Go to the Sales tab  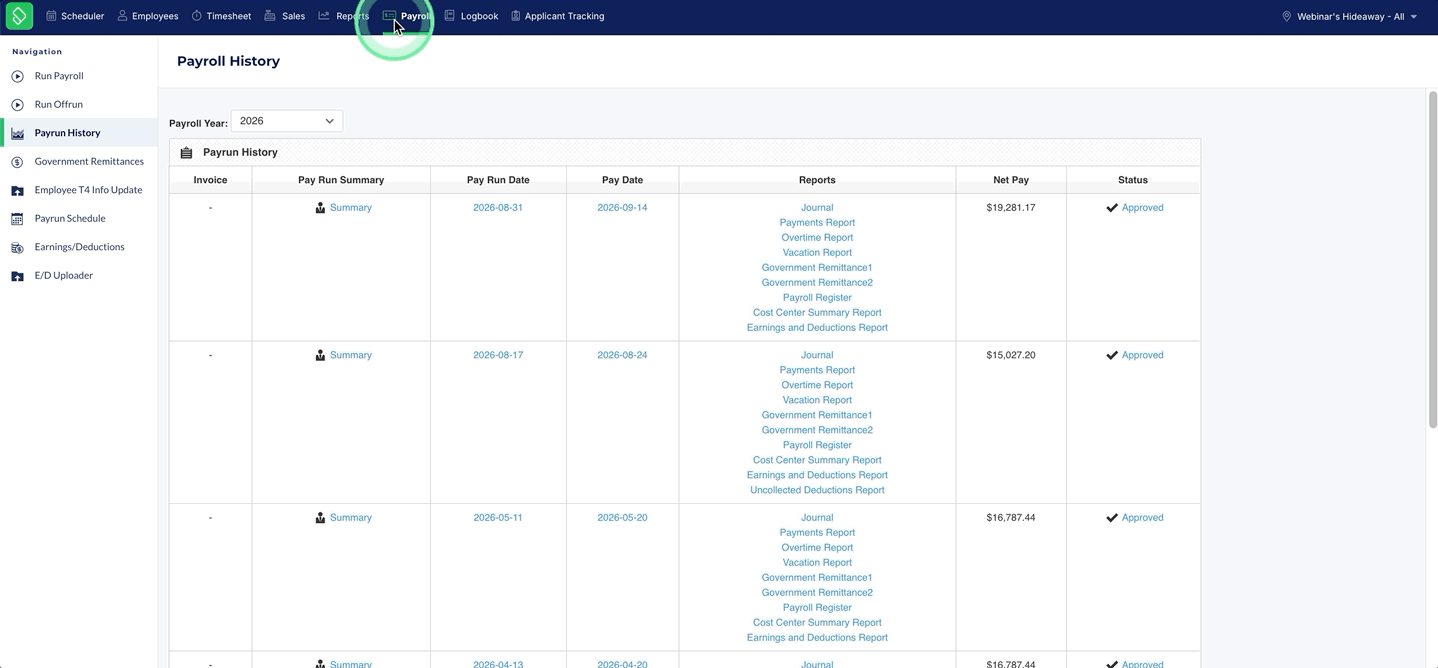point(285,16)
